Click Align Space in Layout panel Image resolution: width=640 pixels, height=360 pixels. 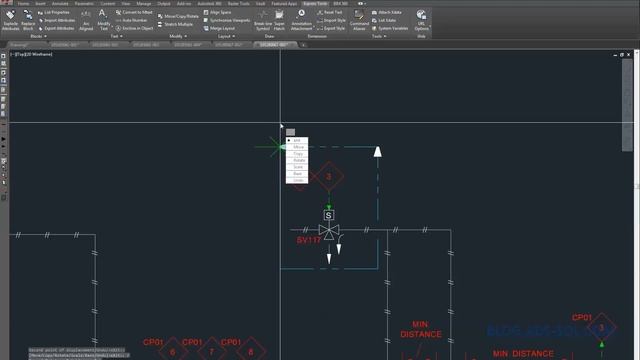218,12
